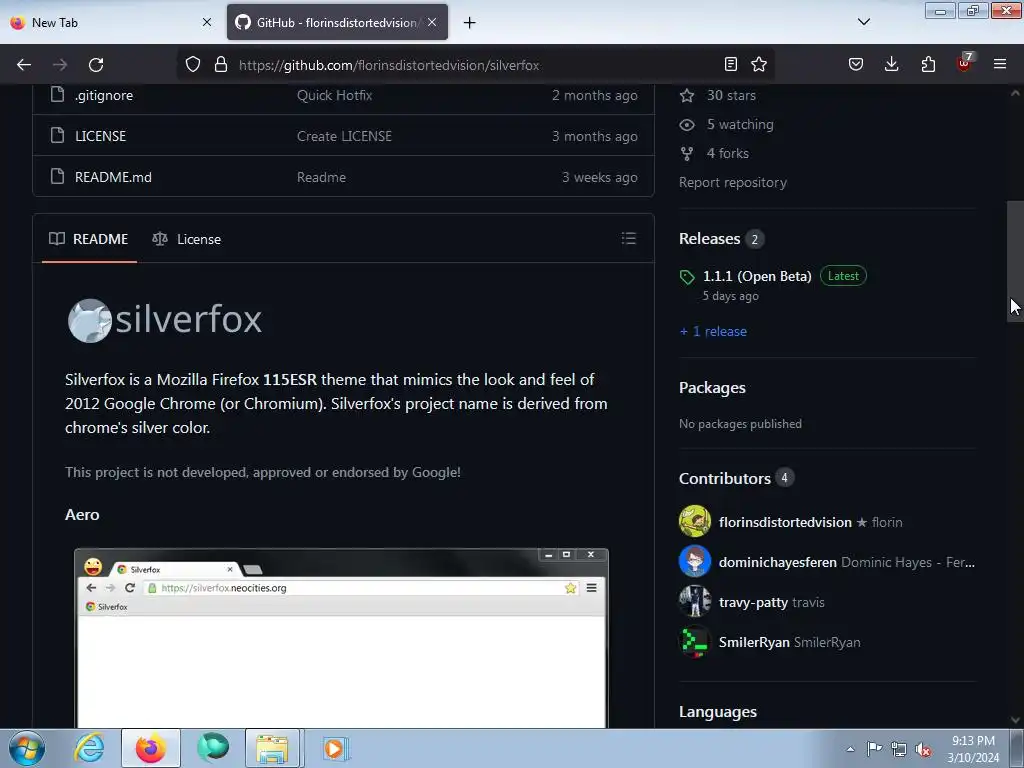Show hidden tray icons arrow
The height and width of the screenshot is (768, 1024).
[850, 749]
